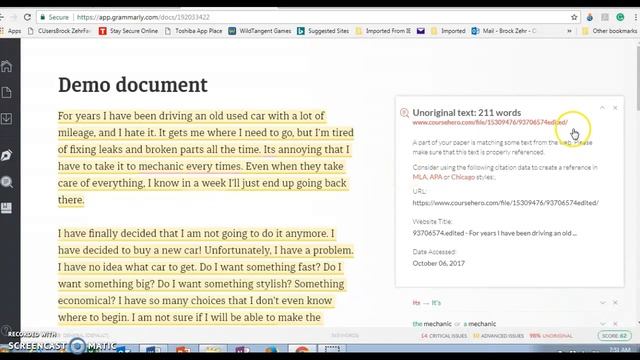Viewport: 640px width, 360px height.
Task: Click the advanced issues counter
Action: tap(498, 336)
